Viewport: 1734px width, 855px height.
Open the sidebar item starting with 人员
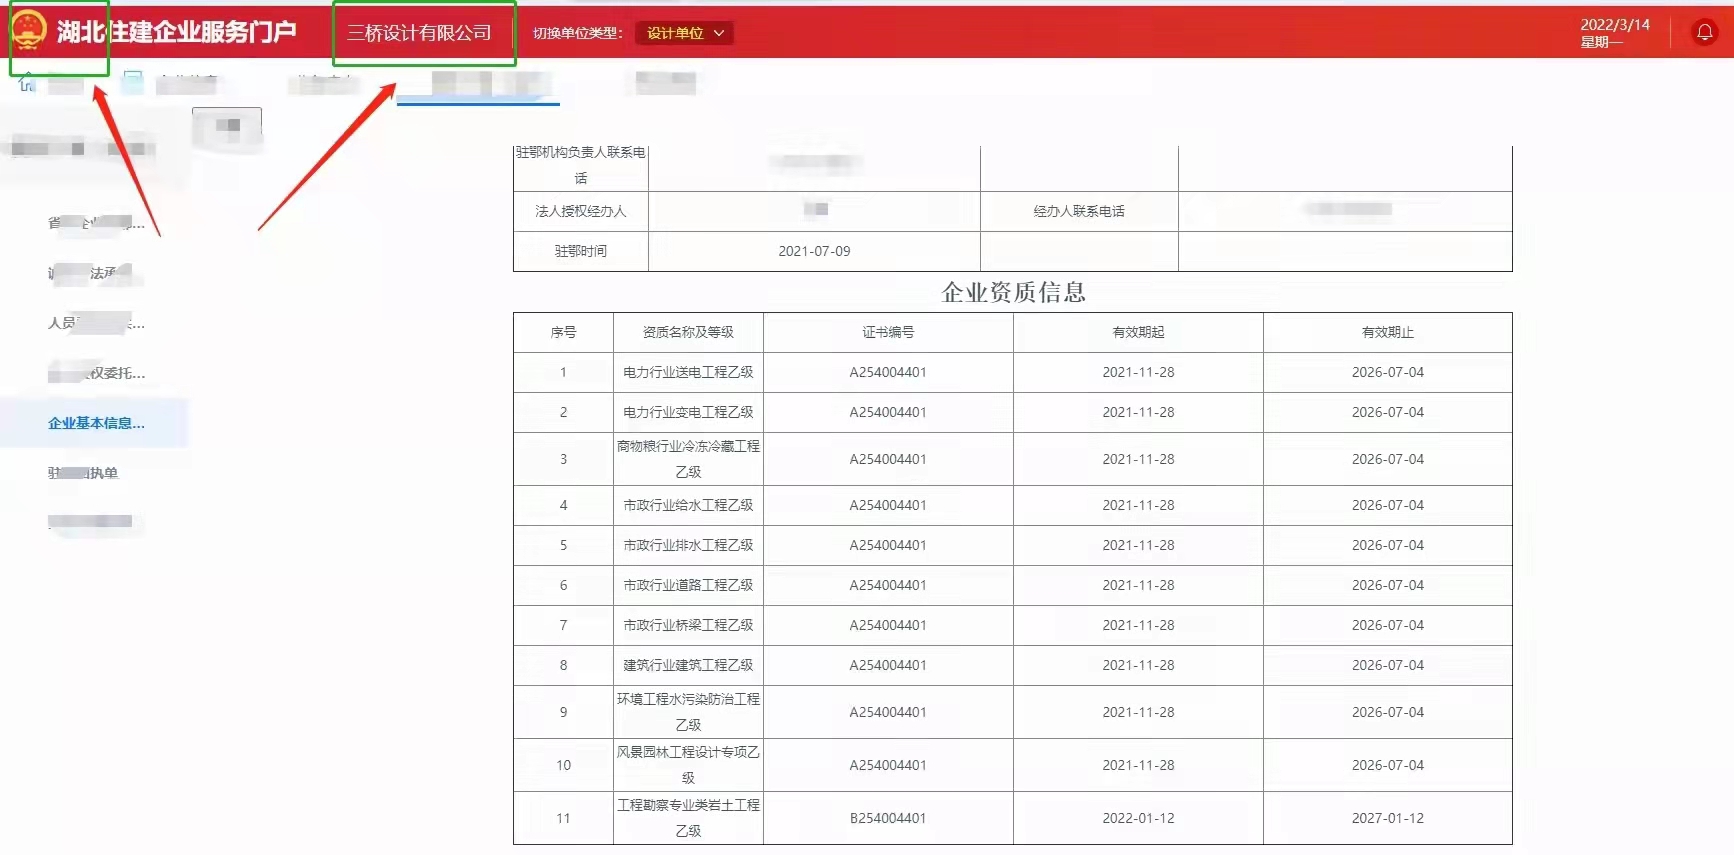coord(96,323)
